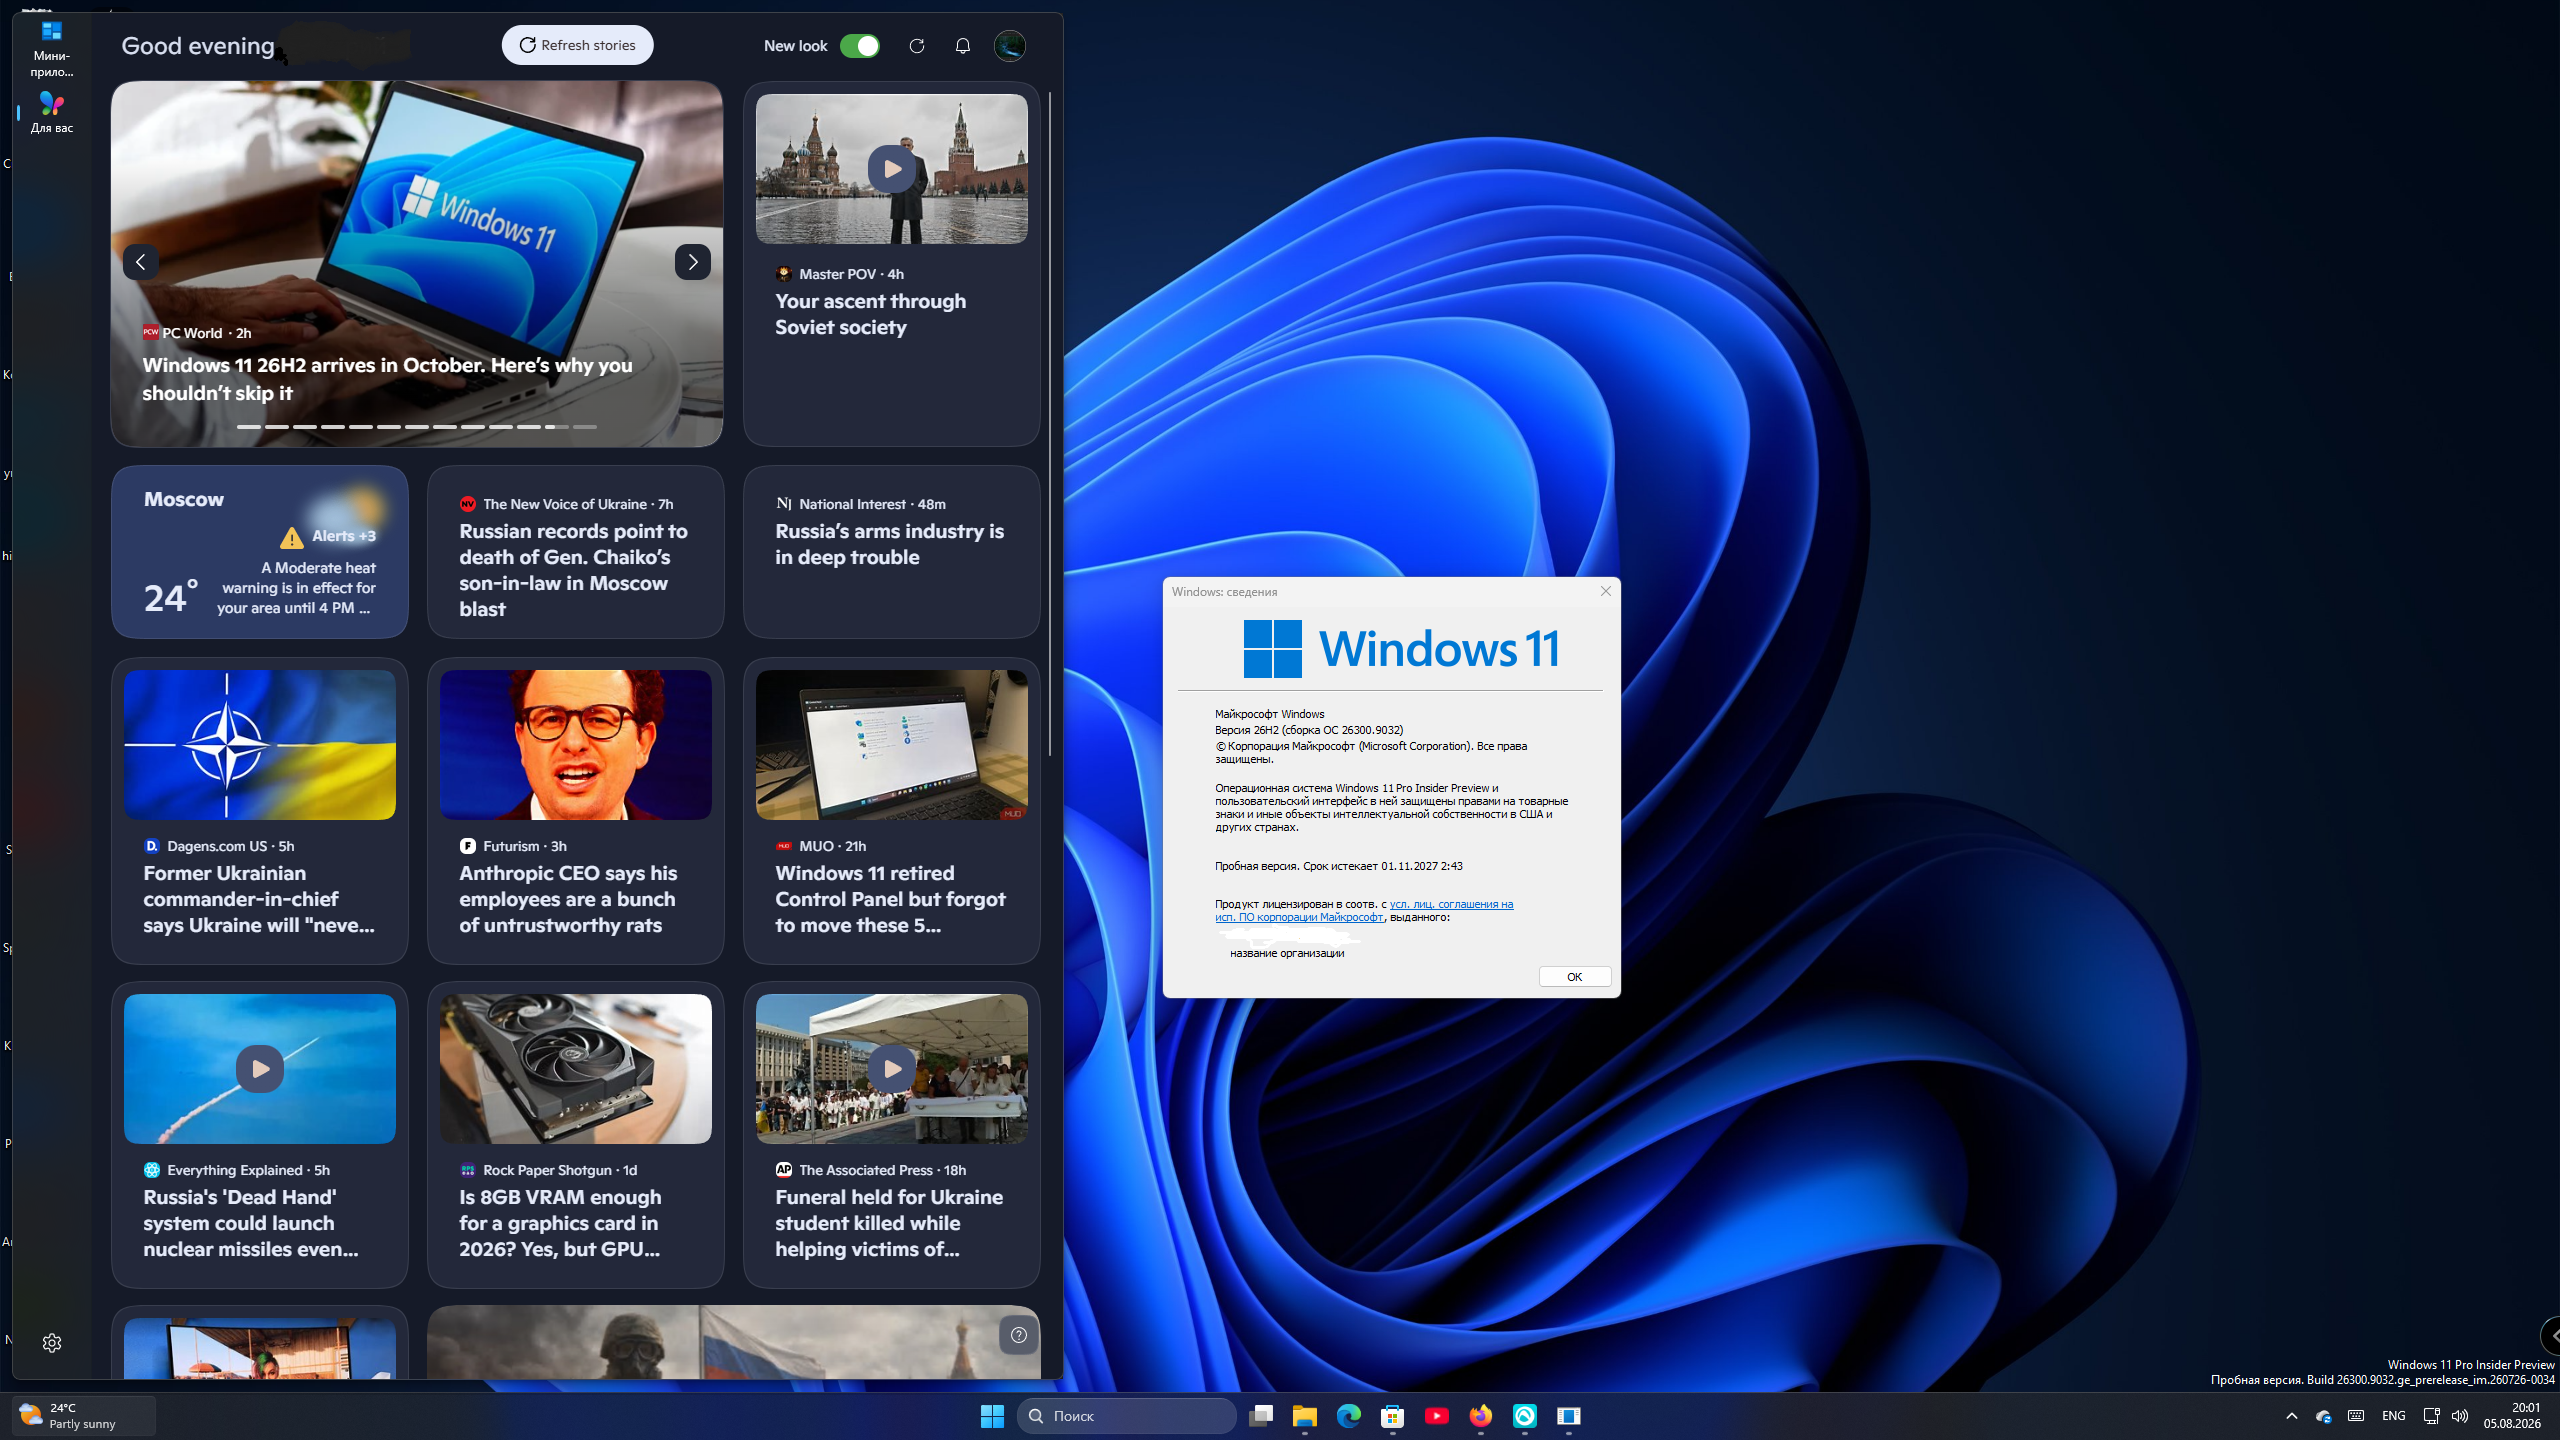Click the help question mark icon
This screenshot has width=2560, height=1440.
pos(1018,1335)
